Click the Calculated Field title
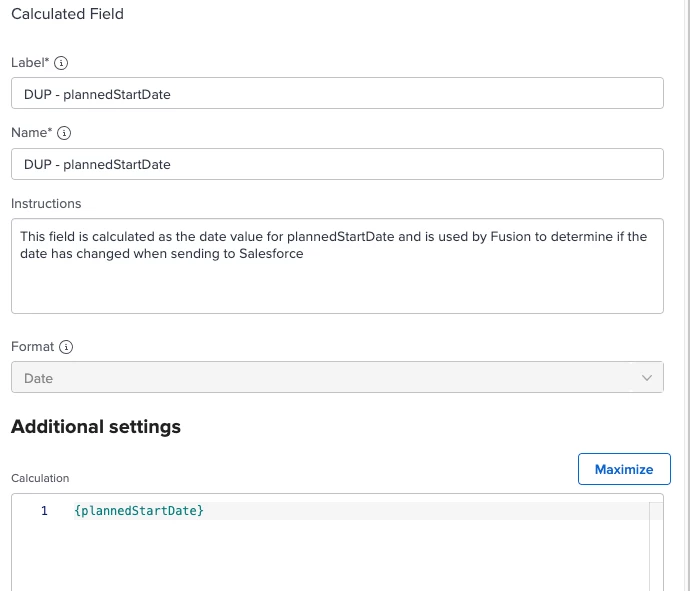 click(x=67, y=15)
